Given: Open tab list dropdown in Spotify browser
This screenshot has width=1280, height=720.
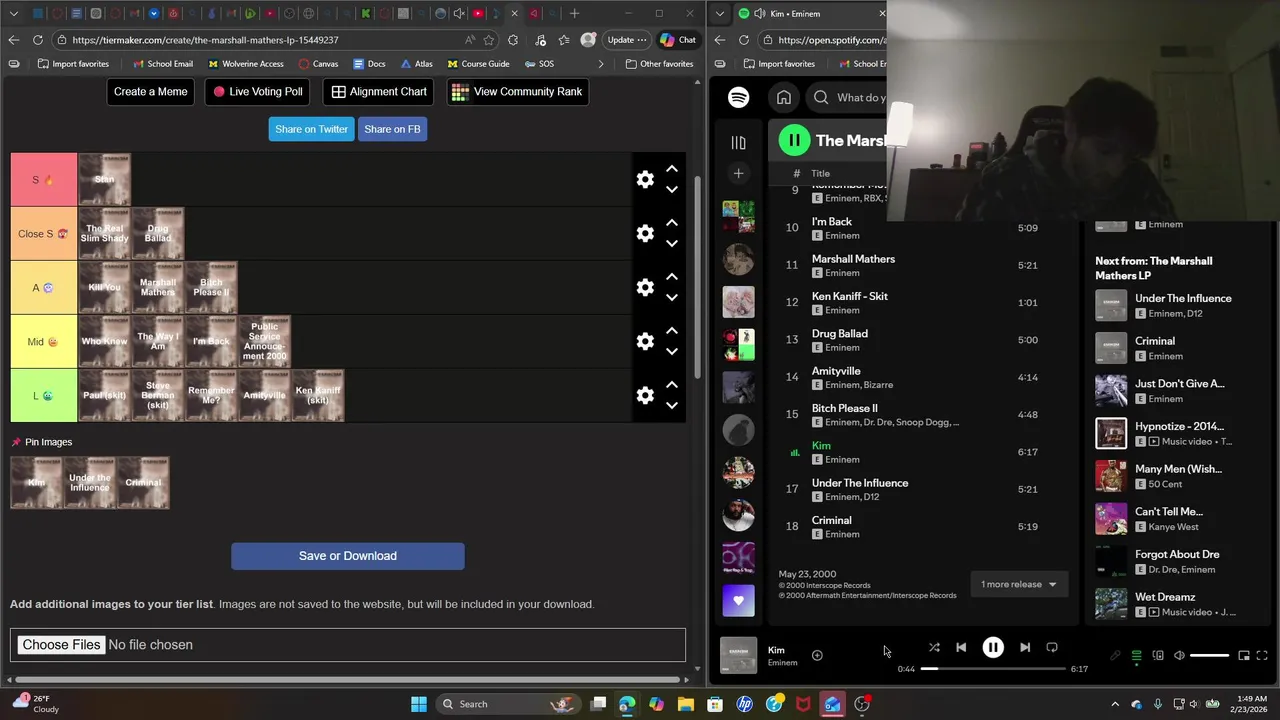Looking at the screenshot, I should (720, 14).
